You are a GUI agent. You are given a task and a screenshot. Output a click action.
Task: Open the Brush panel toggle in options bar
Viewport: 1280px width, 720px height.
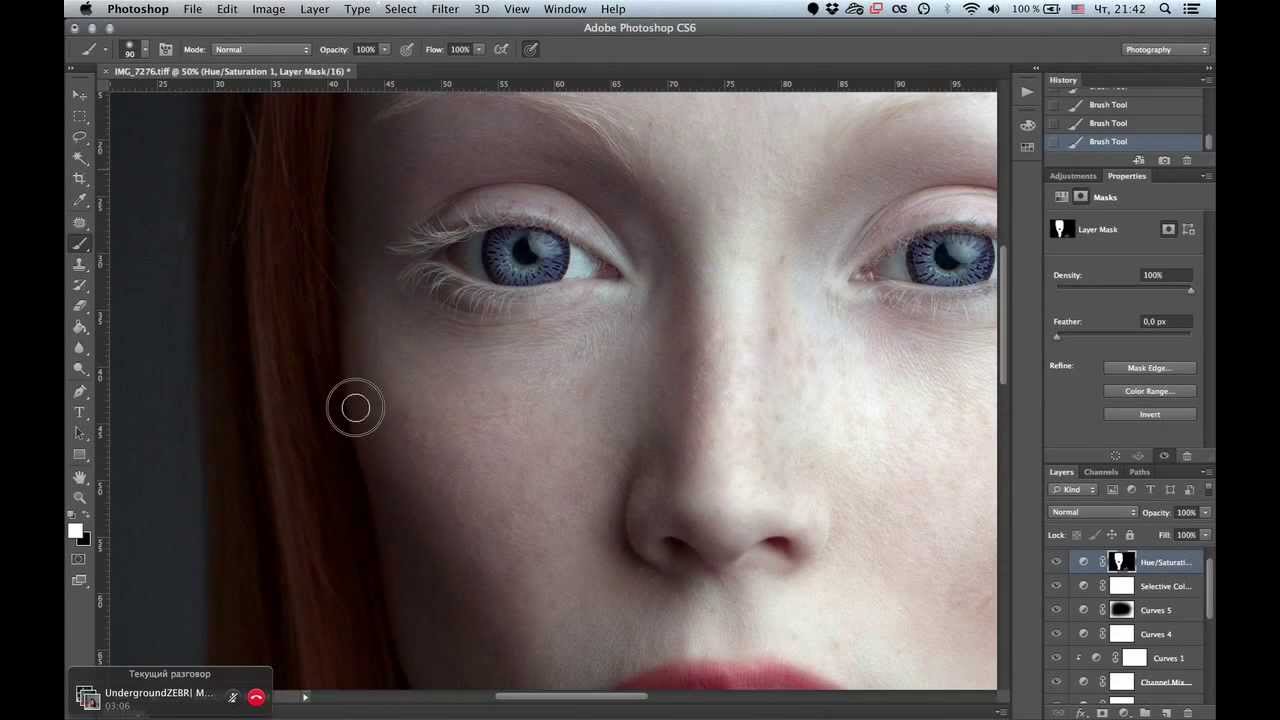[x=166, y=49]
